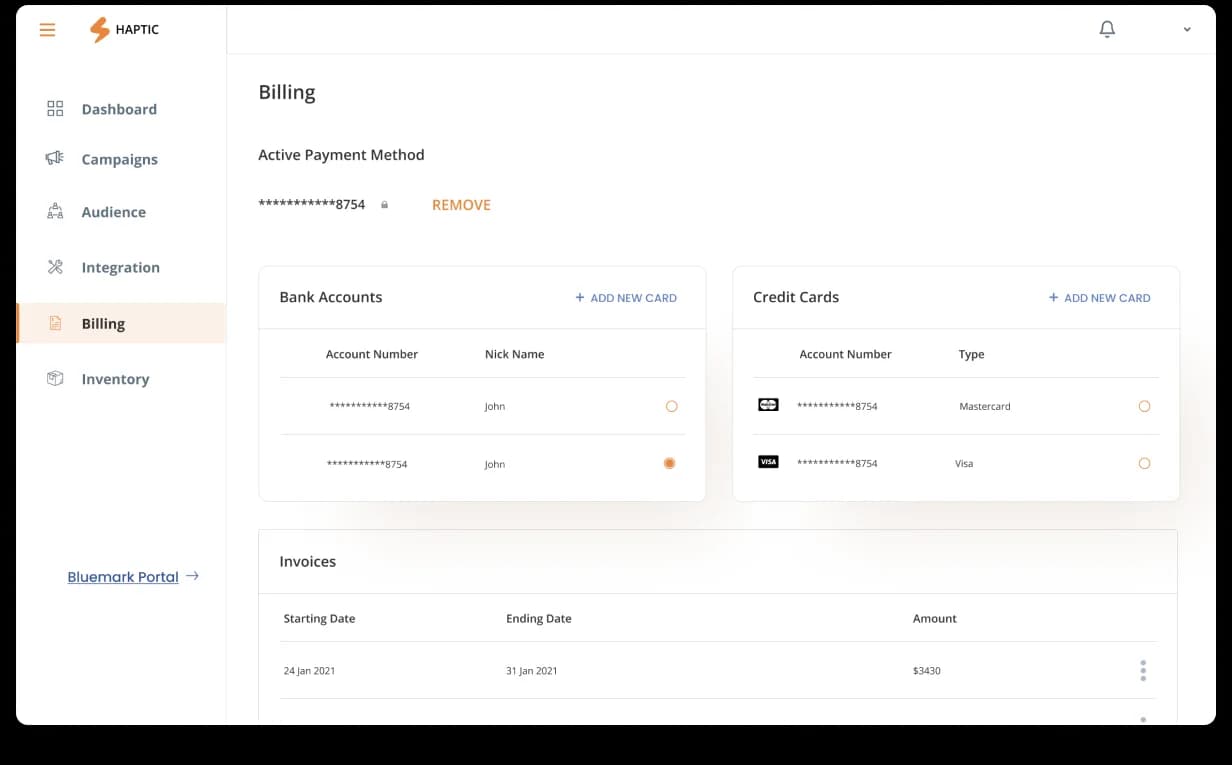Image resolution: width=1232 pixels, height=765 pixels.
Task: Remove the active payment method
Action: (x=461, y=205)
